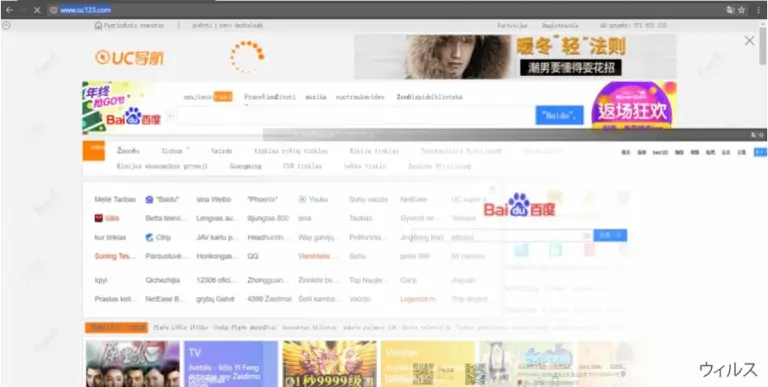Image resolution: width=768 pixels, height=387 pixels.
Task: Go forward using the browser forward arrow
Action: [x=23, y=10]
